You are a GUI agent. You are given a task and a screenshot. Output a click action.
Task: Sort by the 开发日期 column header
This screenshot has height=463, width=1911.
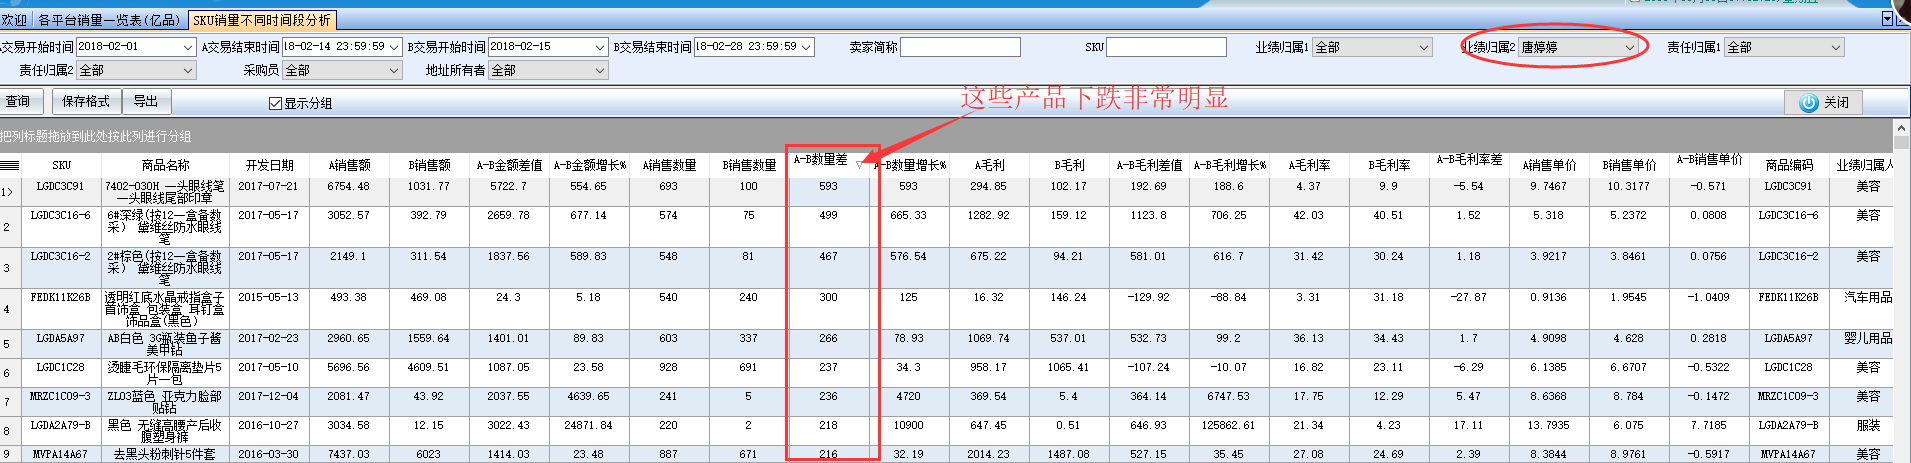coord(269,165)
